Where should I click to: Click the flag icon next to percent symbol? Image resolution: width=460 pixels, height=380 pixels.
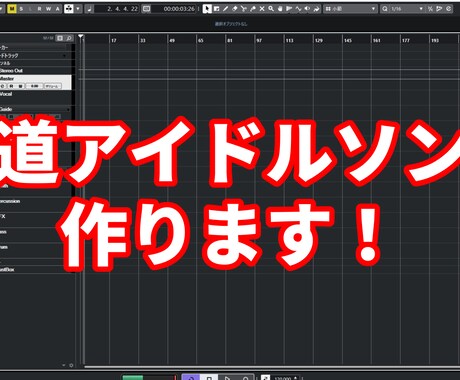439,9
